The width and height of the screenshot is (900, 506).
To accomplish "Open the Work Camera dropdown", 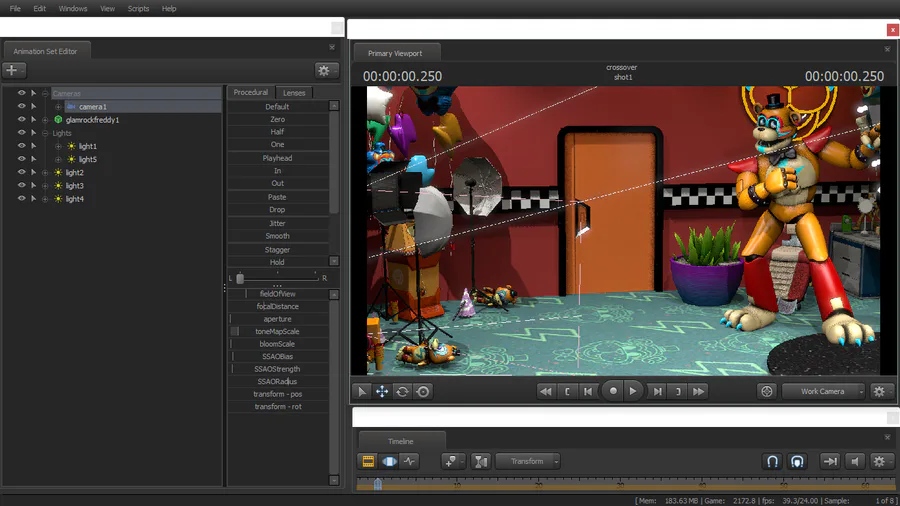I will [824, 391].
